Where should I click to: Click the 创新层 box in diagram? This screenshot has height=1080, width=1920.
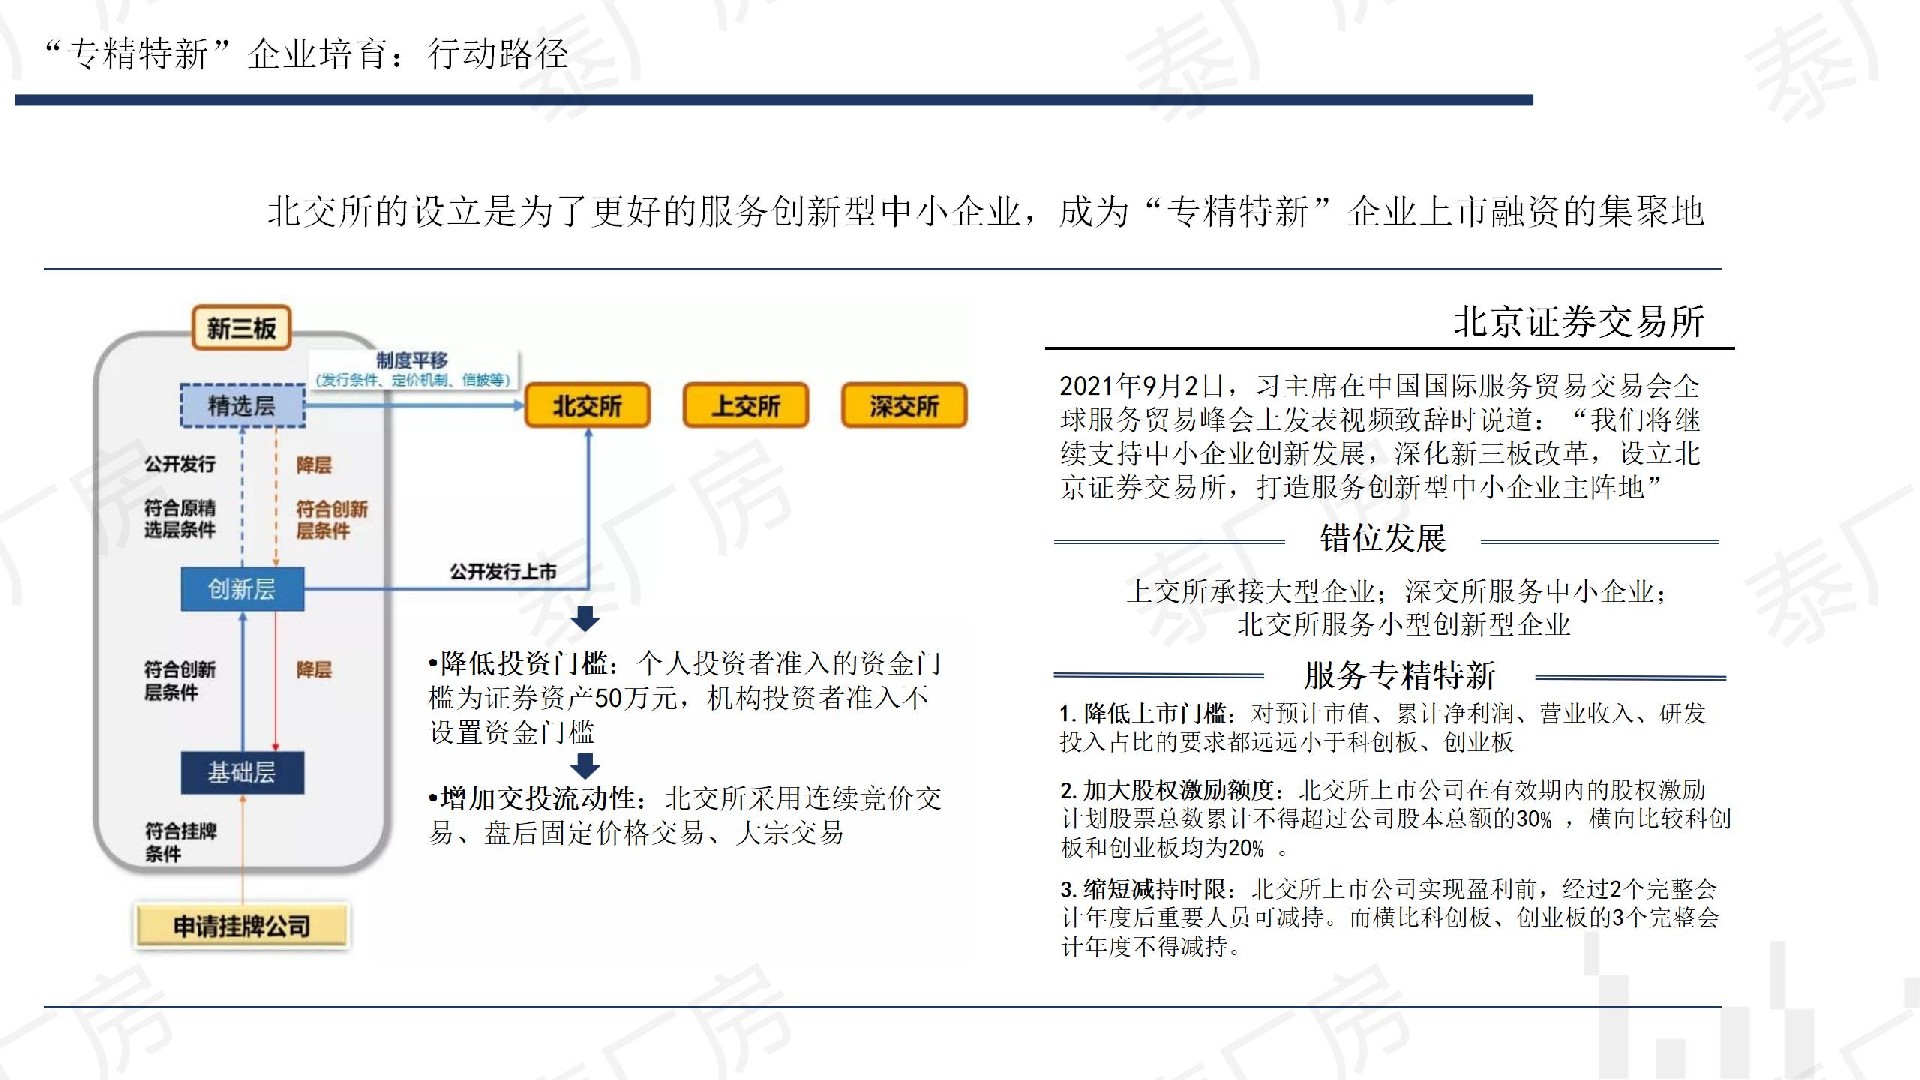point(242,589)
